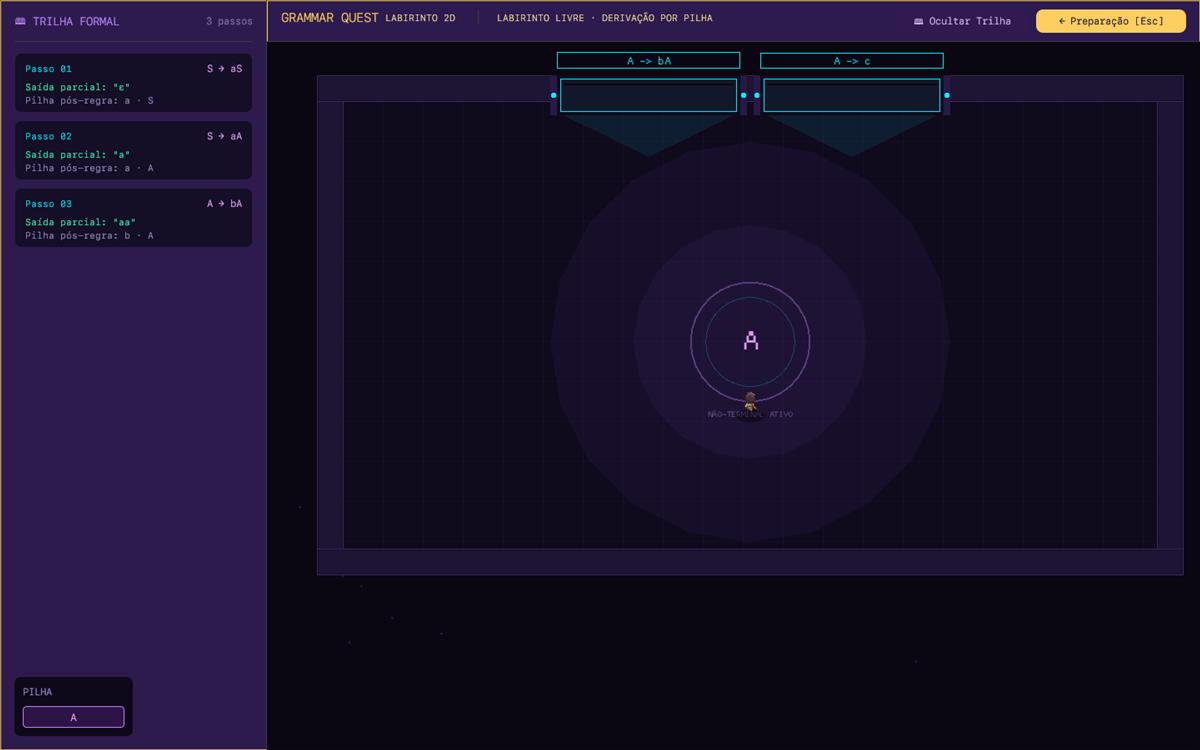Click the Saída parcial "ε" line
The image size is (1200, 750).
[78, 87]
